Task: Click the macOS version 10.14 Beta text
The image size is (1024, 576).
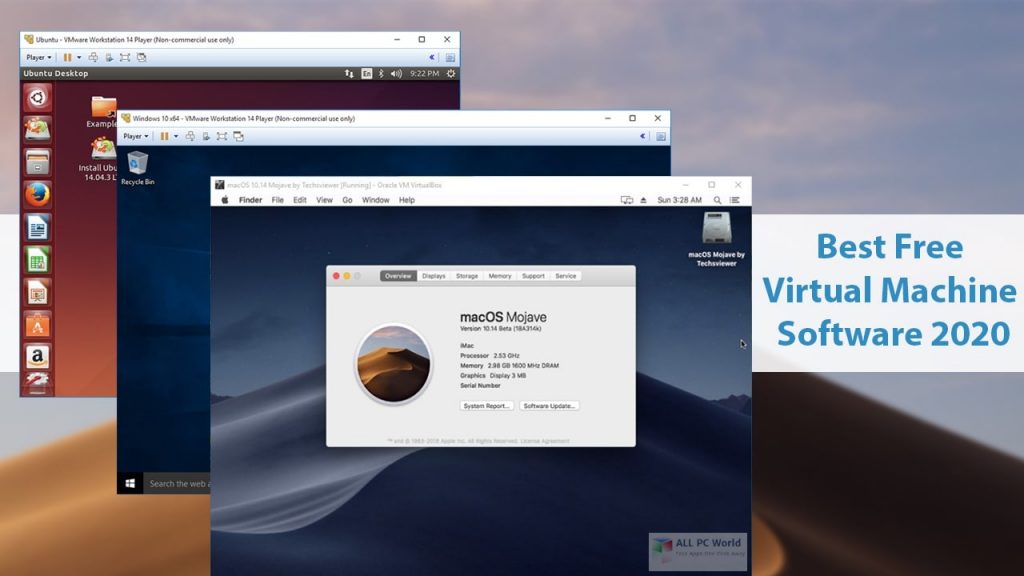Action: click(501, 329)
